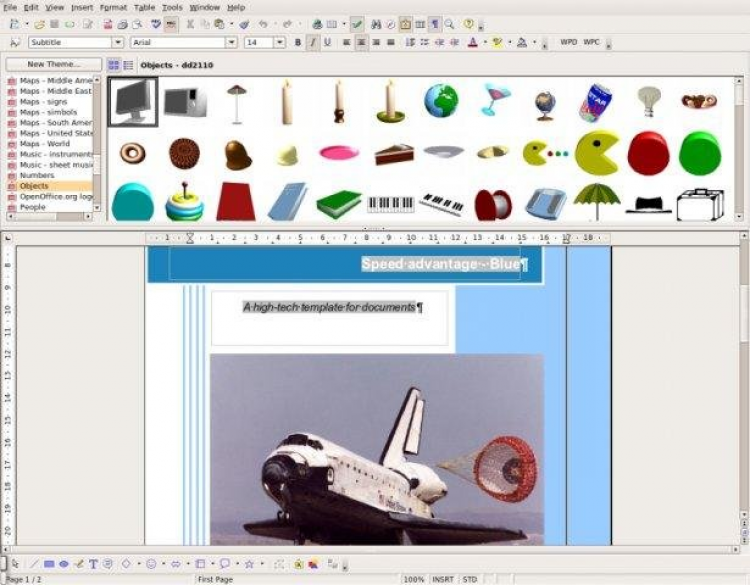Open the Find & Replace binoculars icon
The height and width of the screenshot is (585, 750).
tap(376, 24)
